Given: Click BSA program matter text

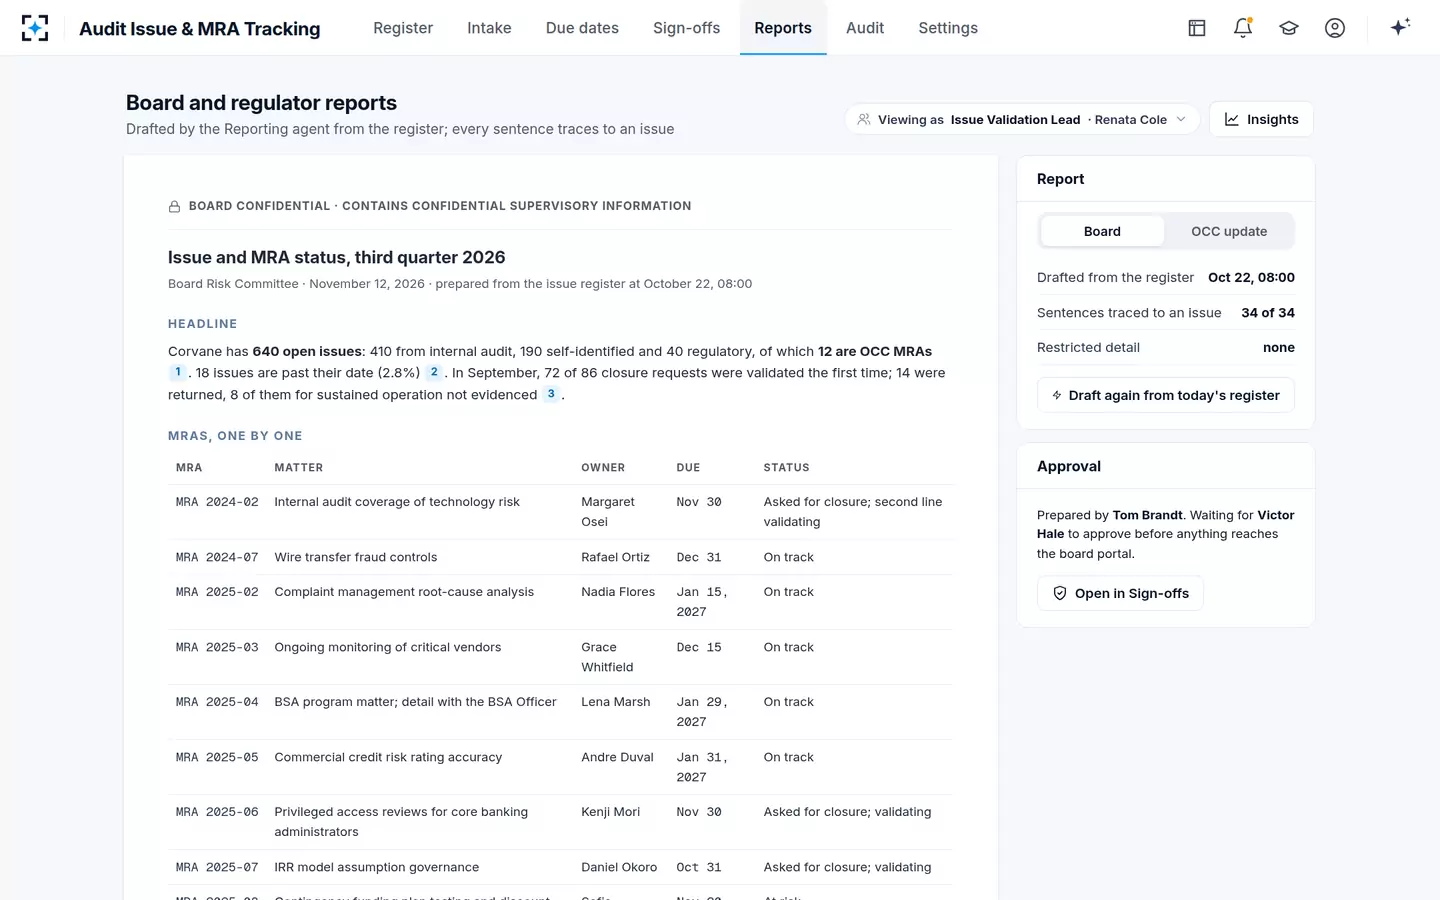Looking at the screenshot, I should coord(415,702).
